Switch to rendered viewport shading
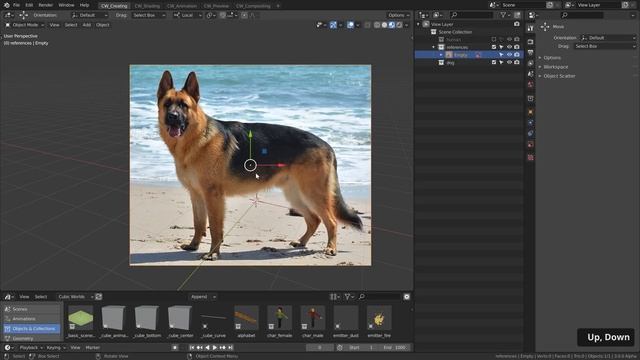Image resolution: width=640 pixels, height=360 pixels. coord(399,25)
